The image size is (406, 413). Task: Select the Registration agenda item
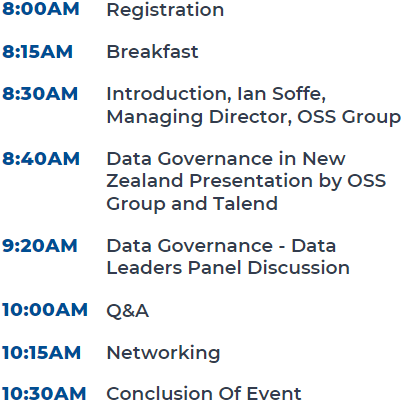click(165, 10)
